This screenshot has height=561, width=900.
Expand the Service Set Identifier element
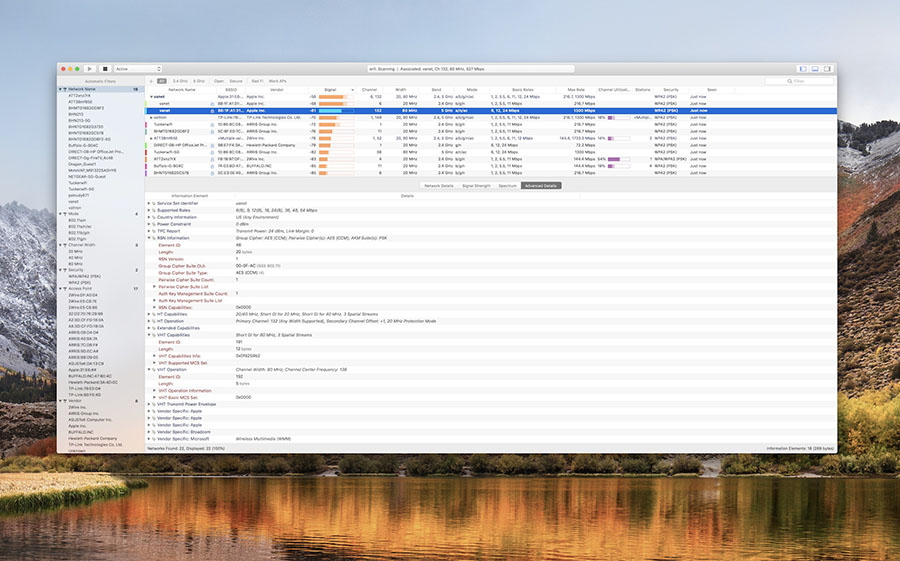click(x=149, y=203)
